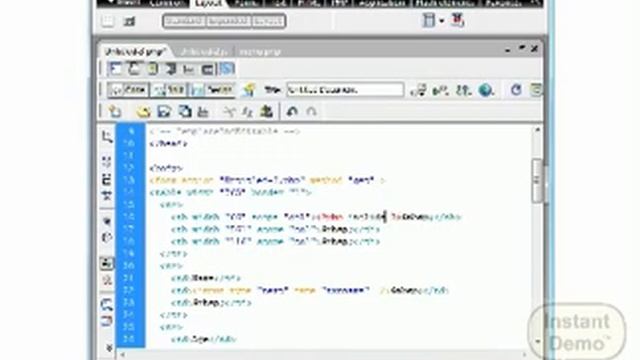Click the vertical scrollbar up arrow
Image resolution: width=640 pixels, height=360 pixels.
[537, 130]
